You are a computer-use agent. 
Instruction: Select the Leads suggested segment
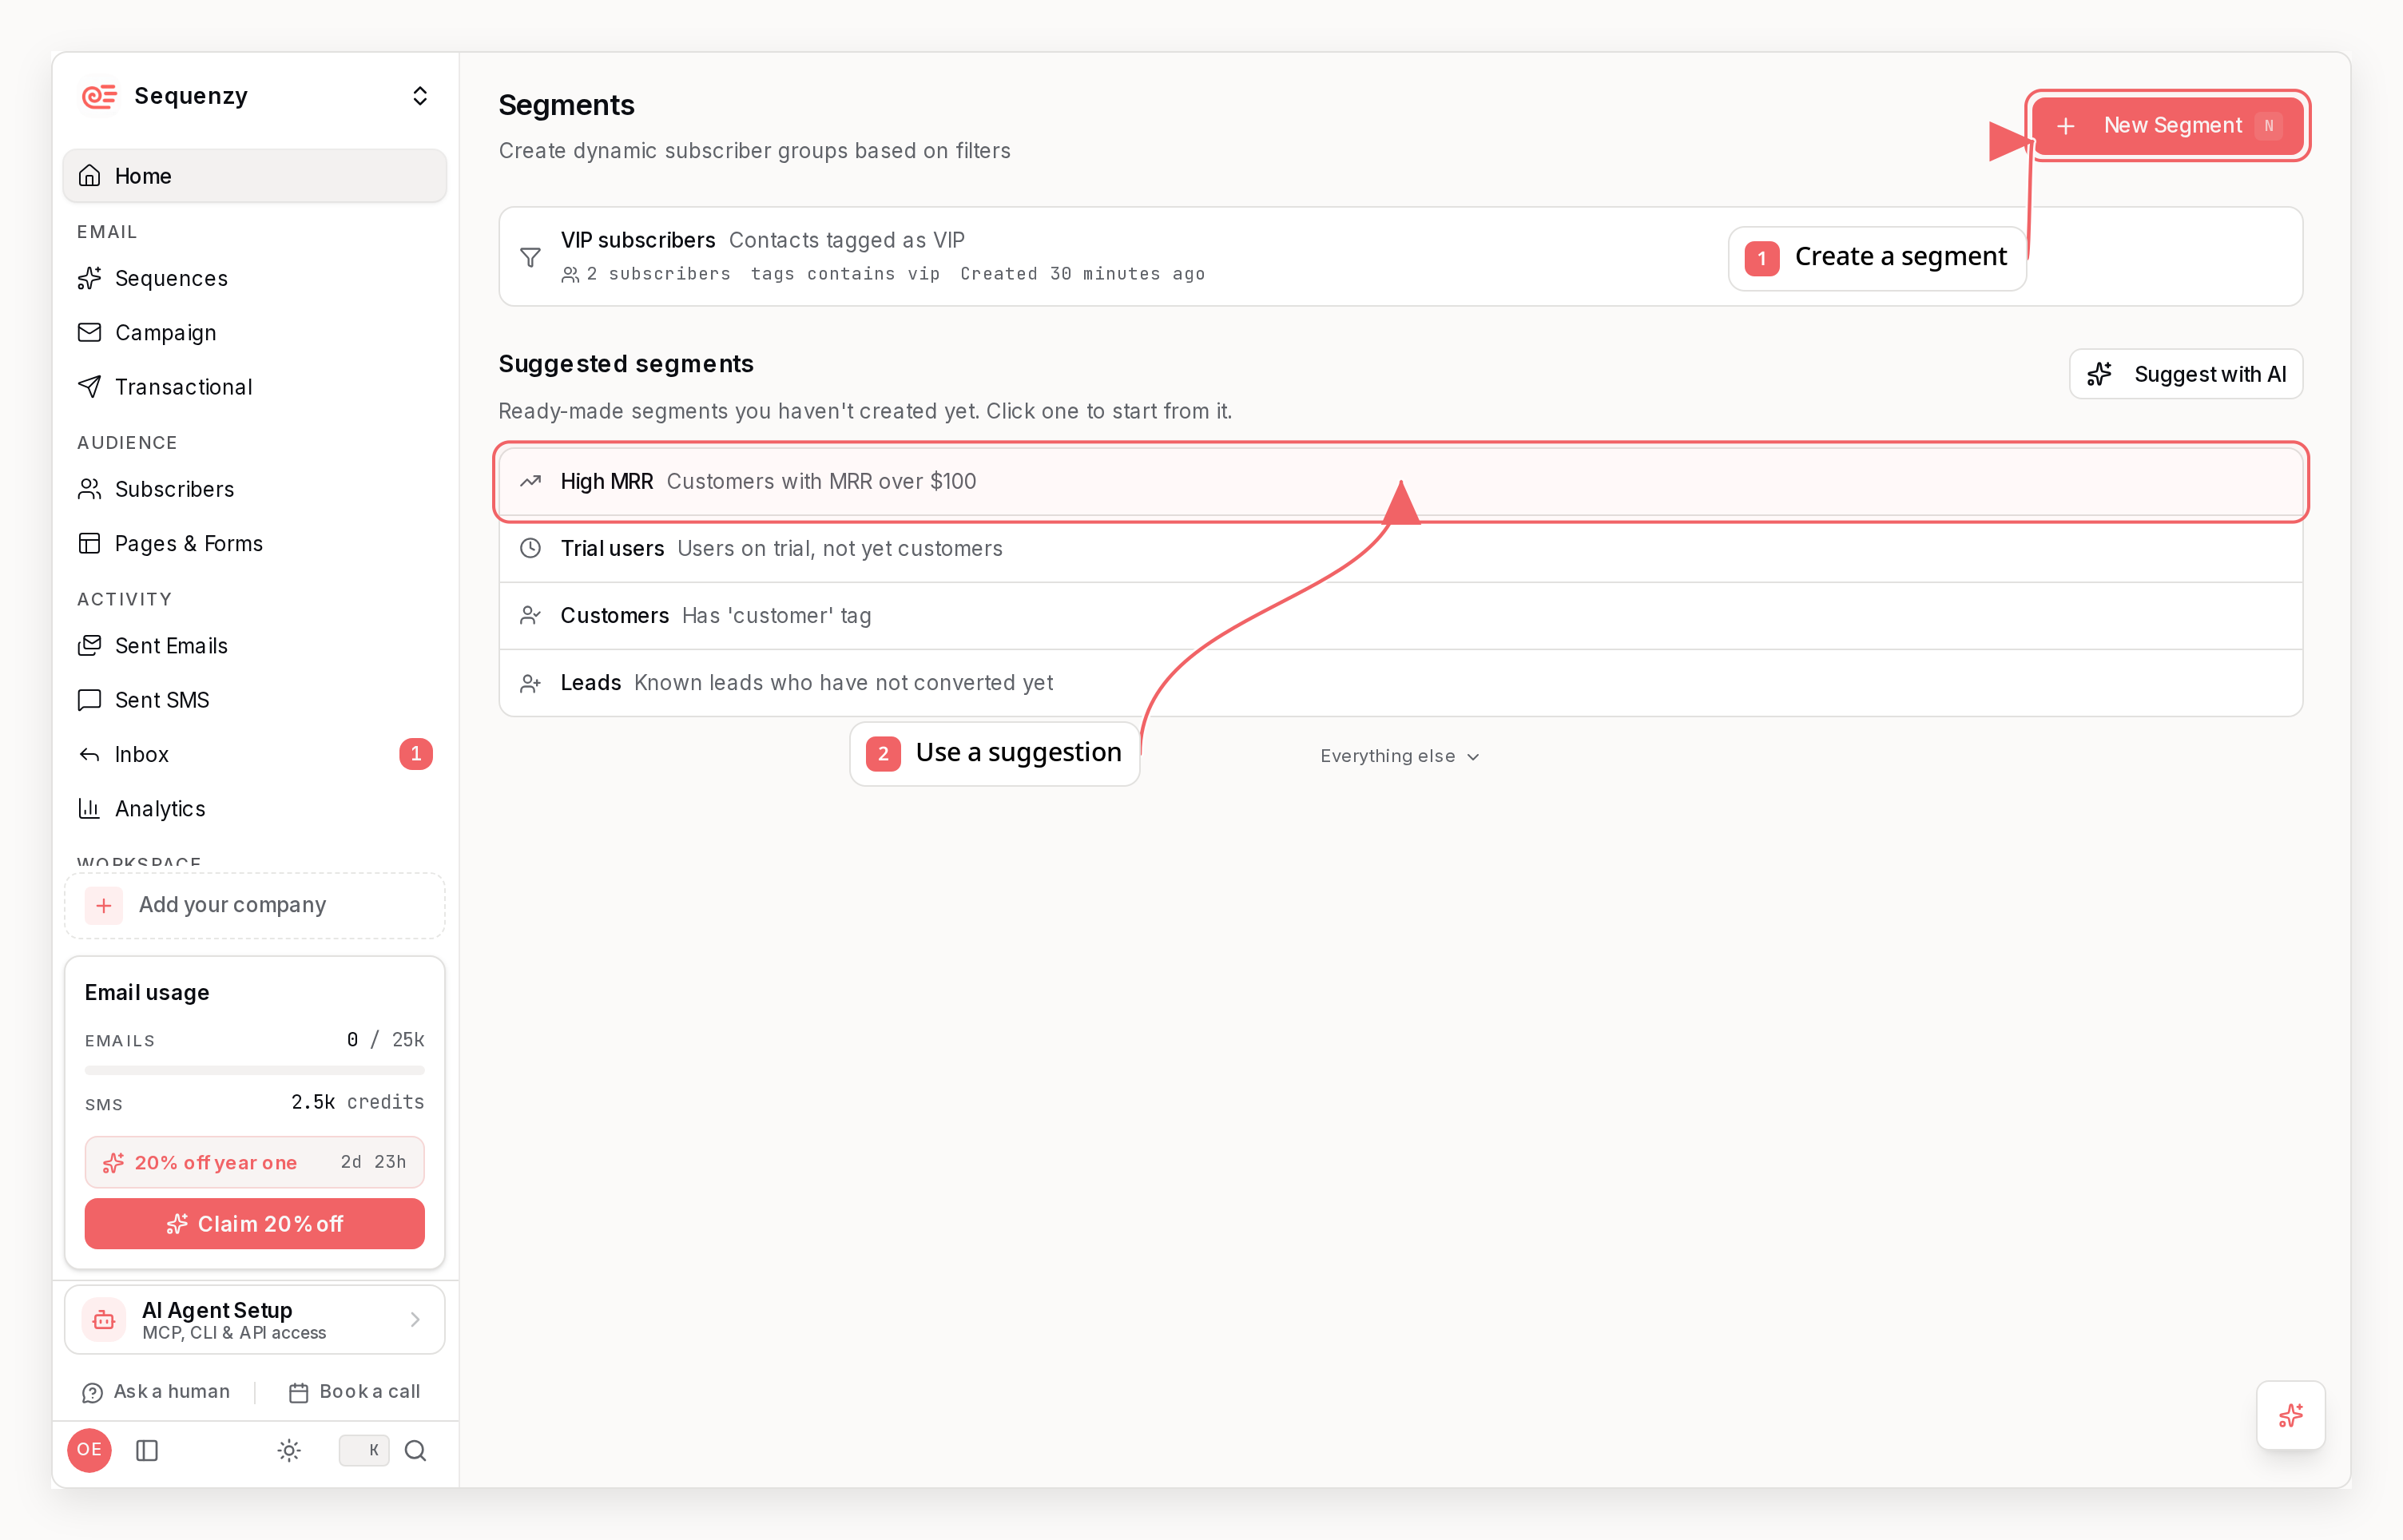click(1401, 683)
